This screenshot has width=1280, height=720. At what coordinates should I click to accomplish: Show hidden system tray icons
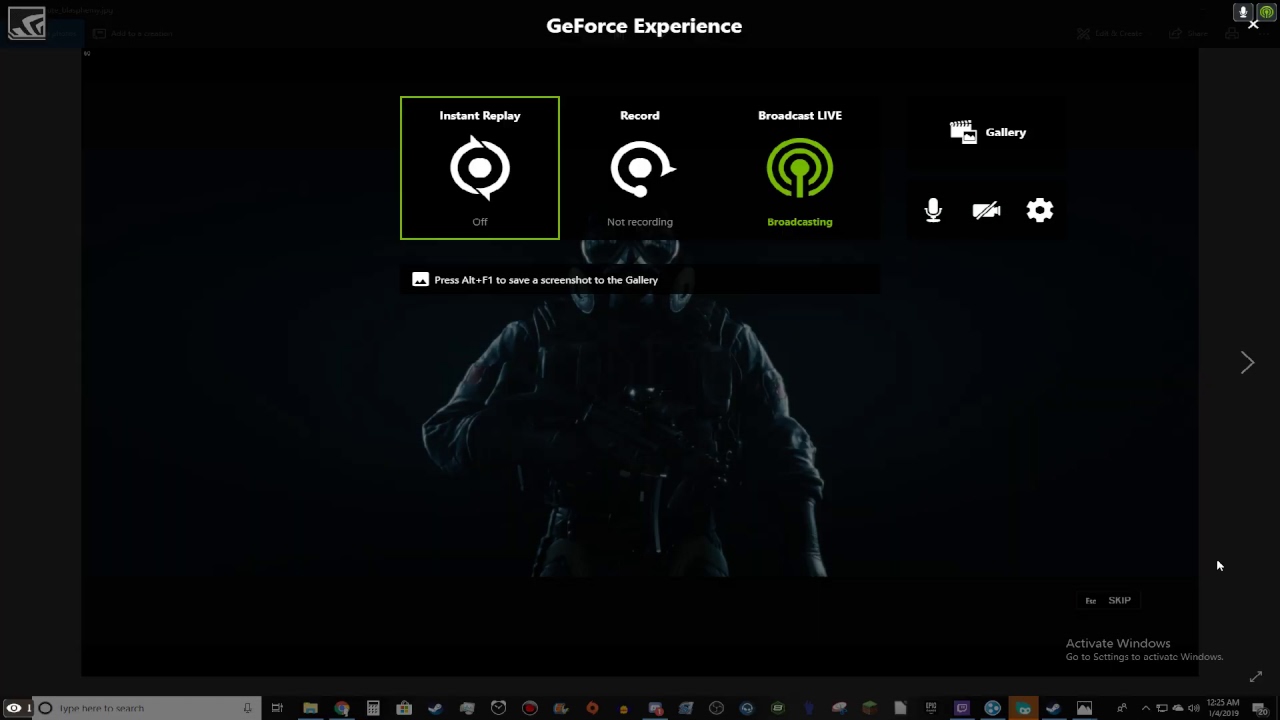(x=1146, y=708)
